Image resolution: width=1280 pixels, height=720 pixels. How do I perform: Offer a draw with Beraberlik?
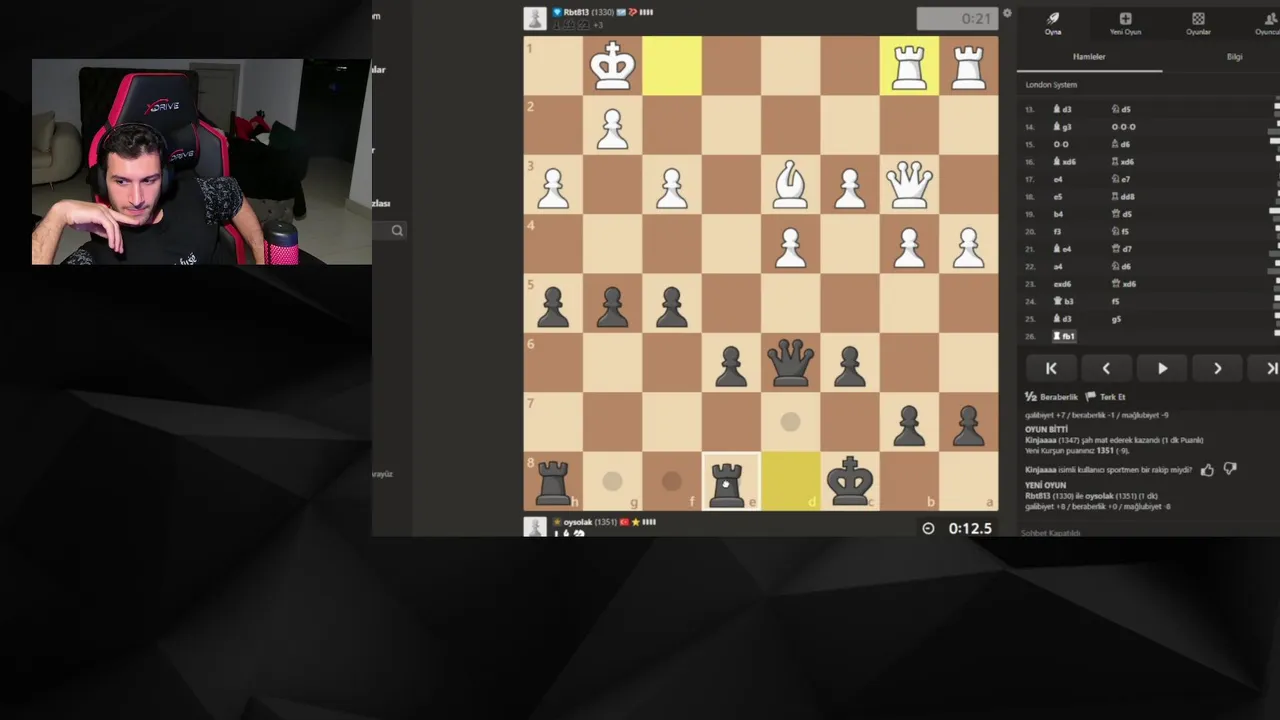pos(1052,397)
